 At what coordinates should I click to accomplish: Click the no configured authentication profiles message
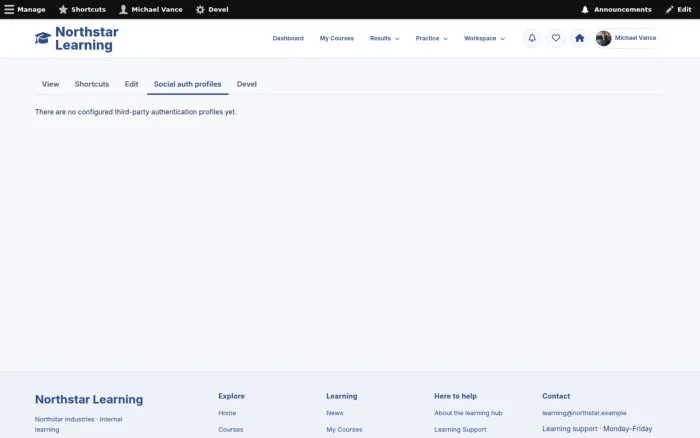(136, 112)
